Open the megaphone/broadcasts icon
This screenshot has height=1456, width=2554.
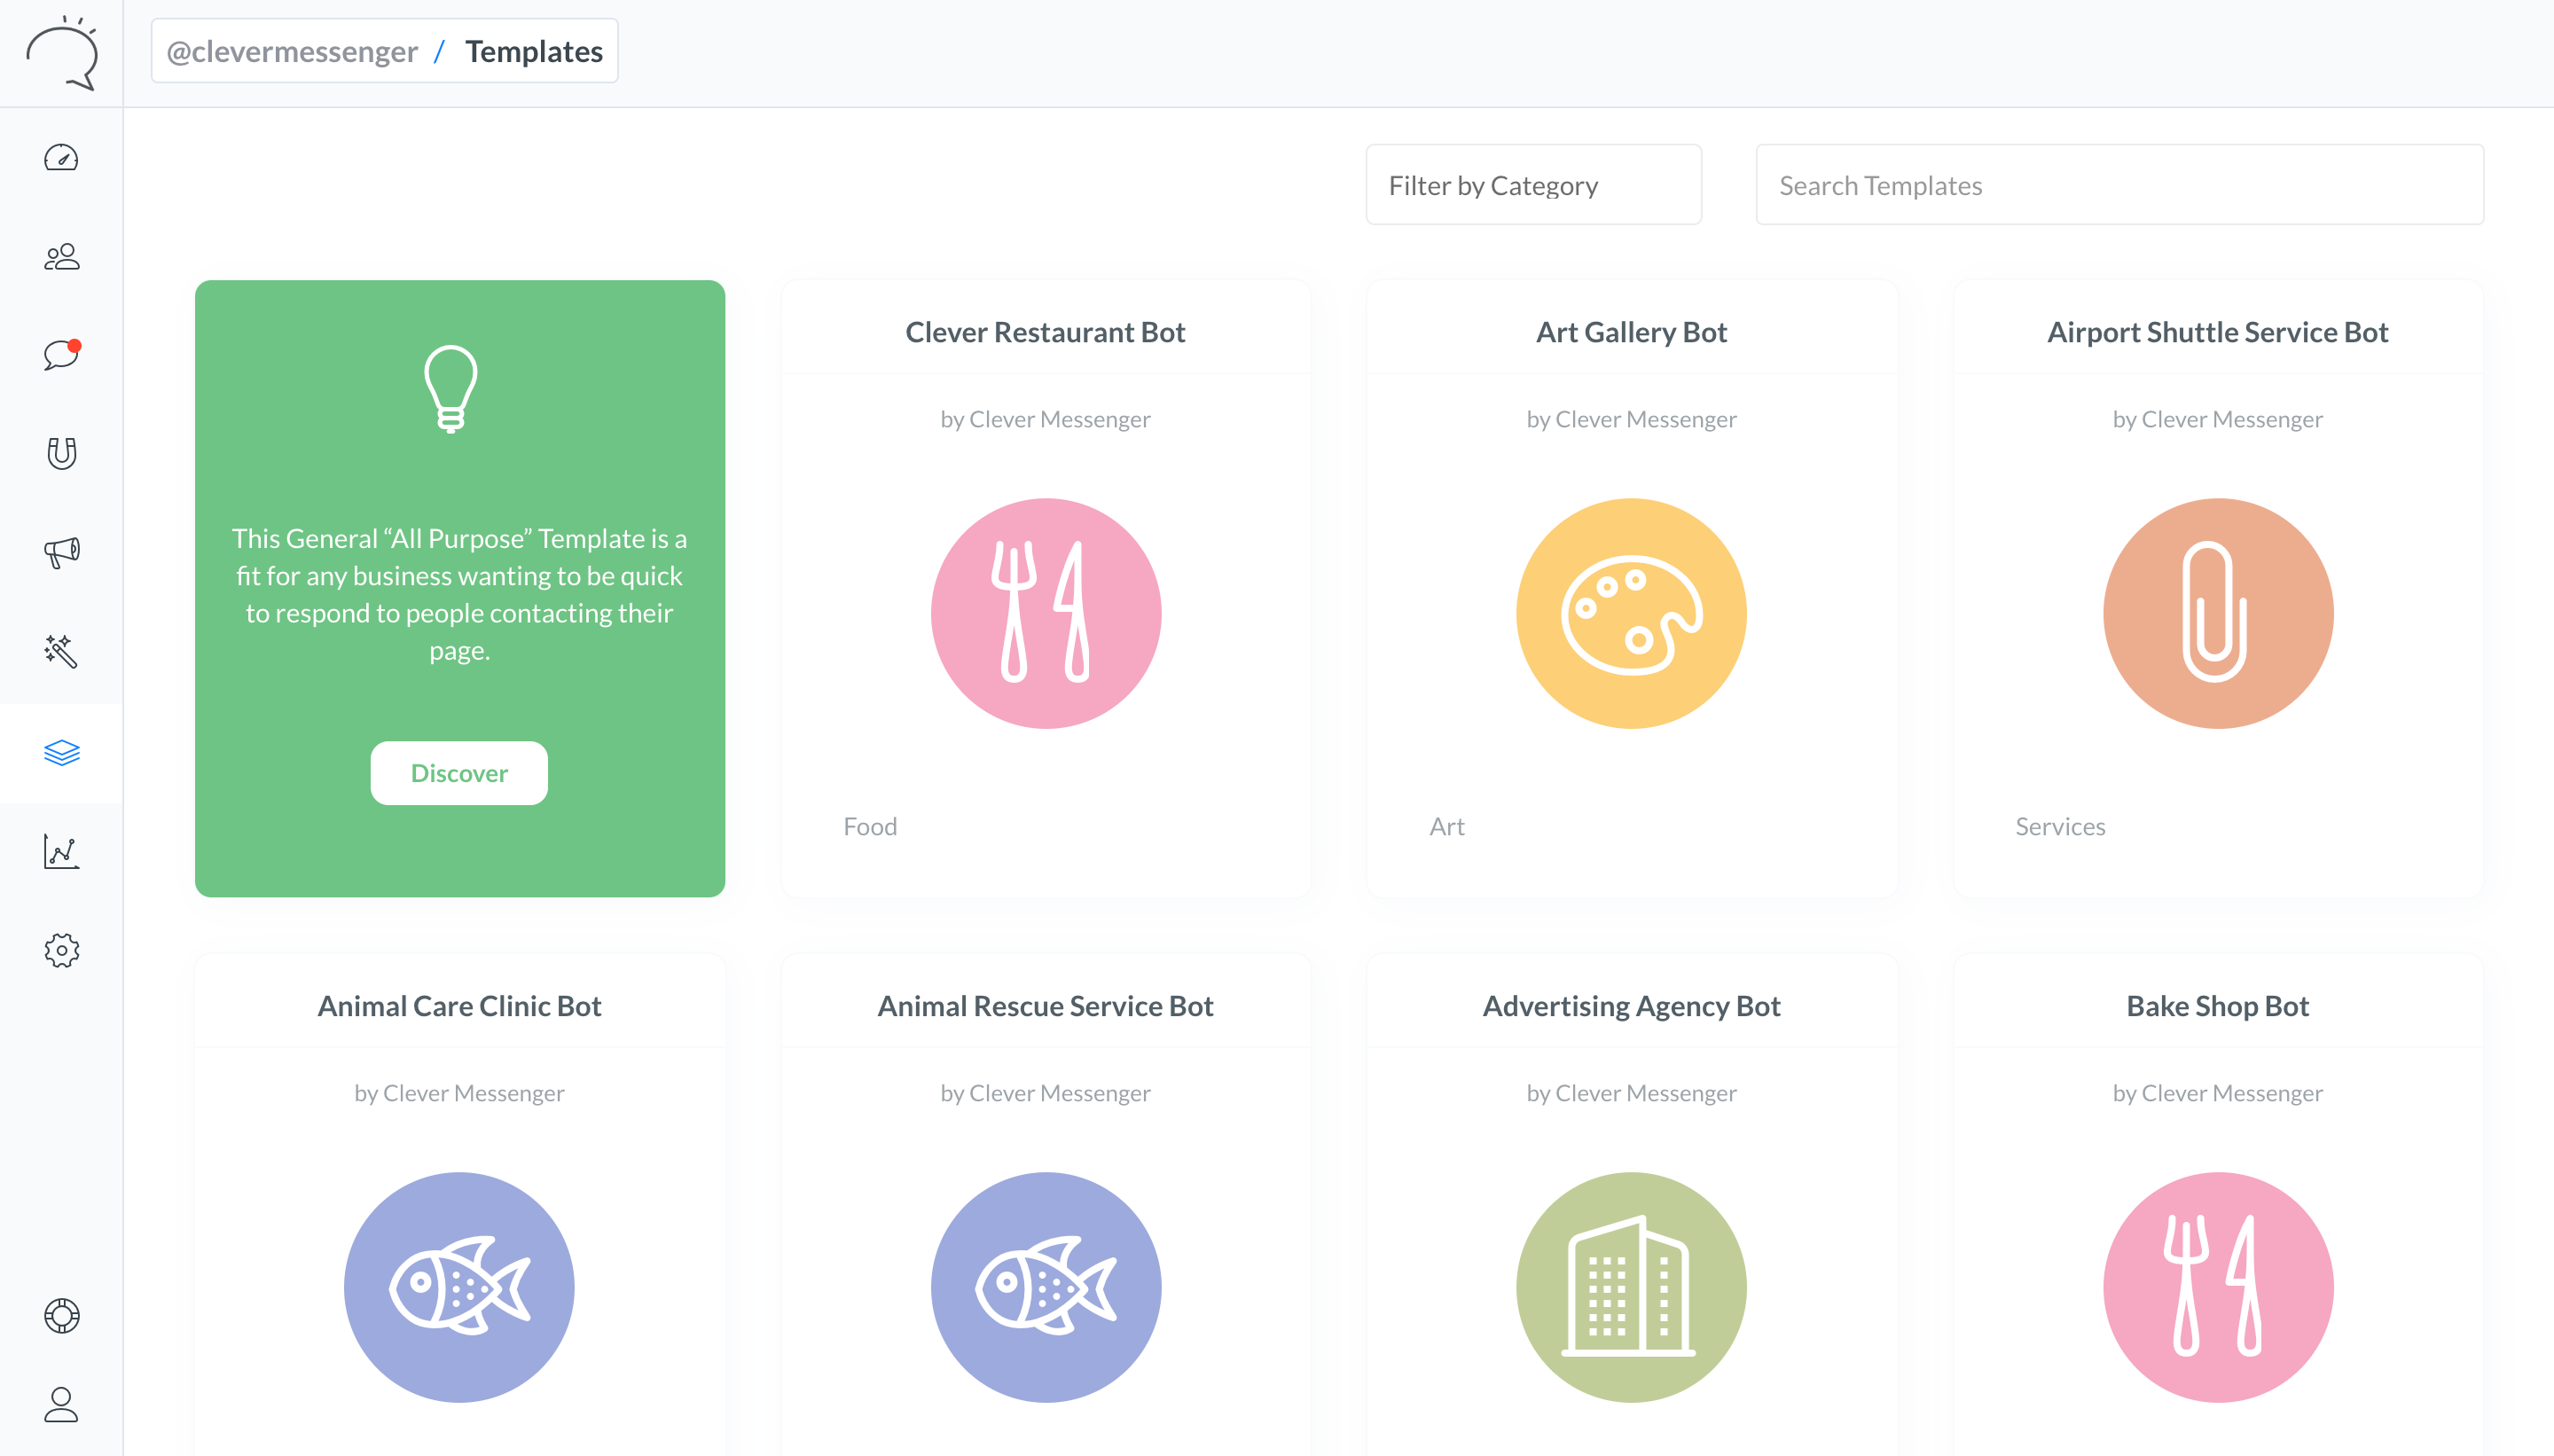coord(59,552)
